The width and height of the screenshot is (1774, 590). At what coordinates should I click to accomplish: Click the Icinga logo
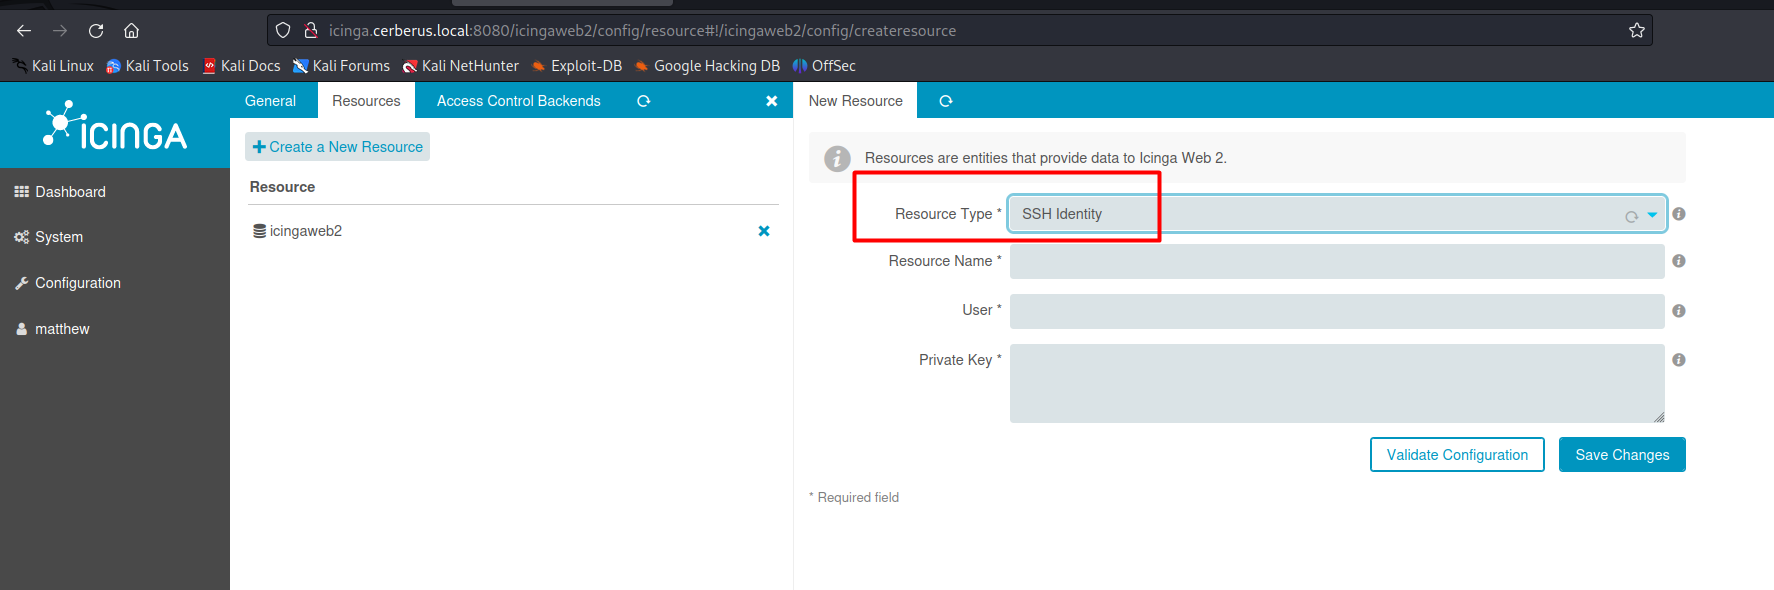115,126
